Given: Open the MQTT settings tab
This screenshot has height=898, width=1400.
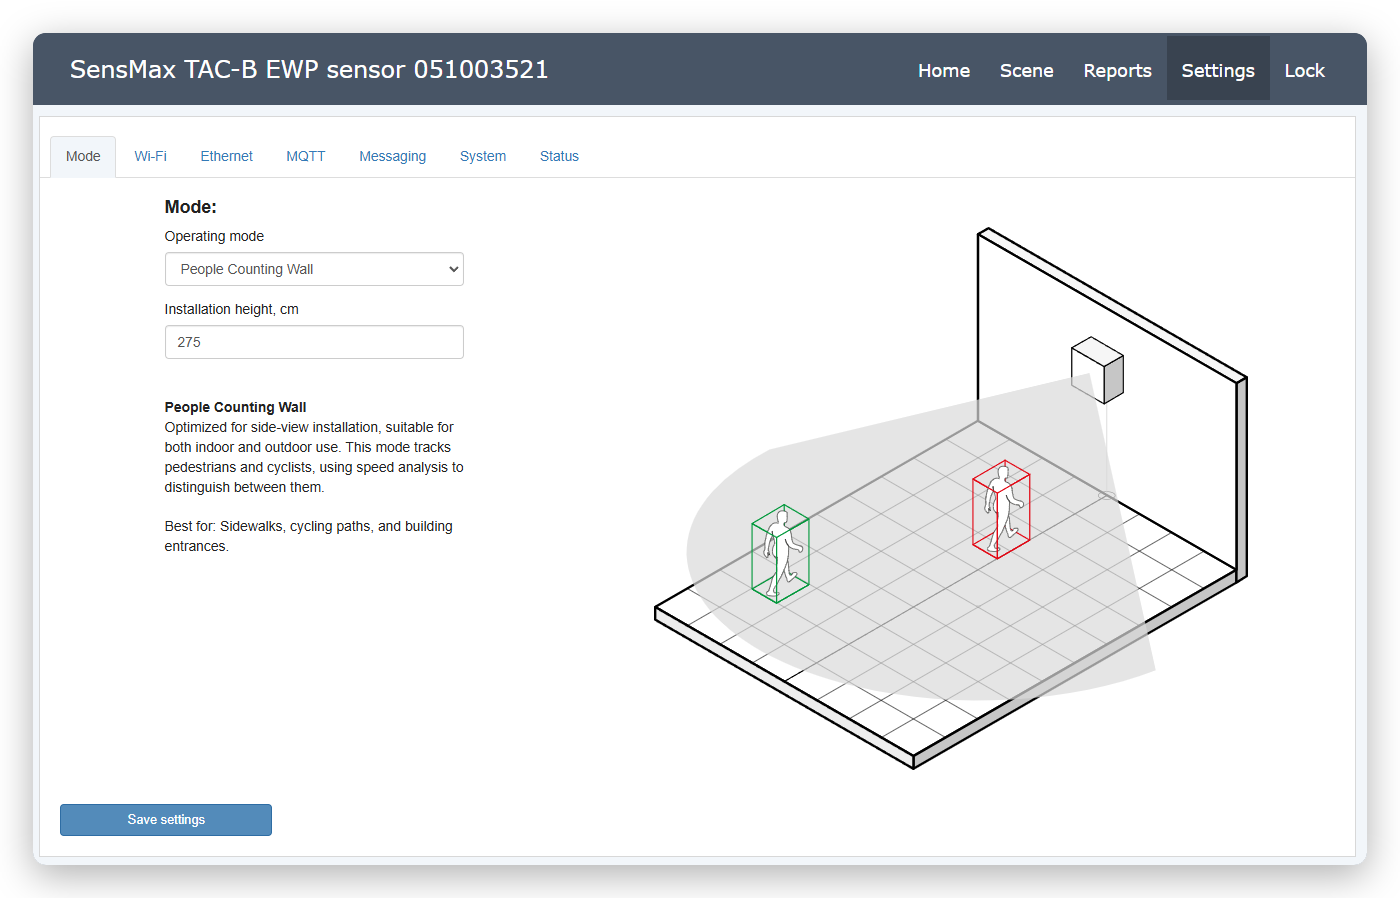Looking at the screenshot, I should pyautogui.click(x=305, y=156).
